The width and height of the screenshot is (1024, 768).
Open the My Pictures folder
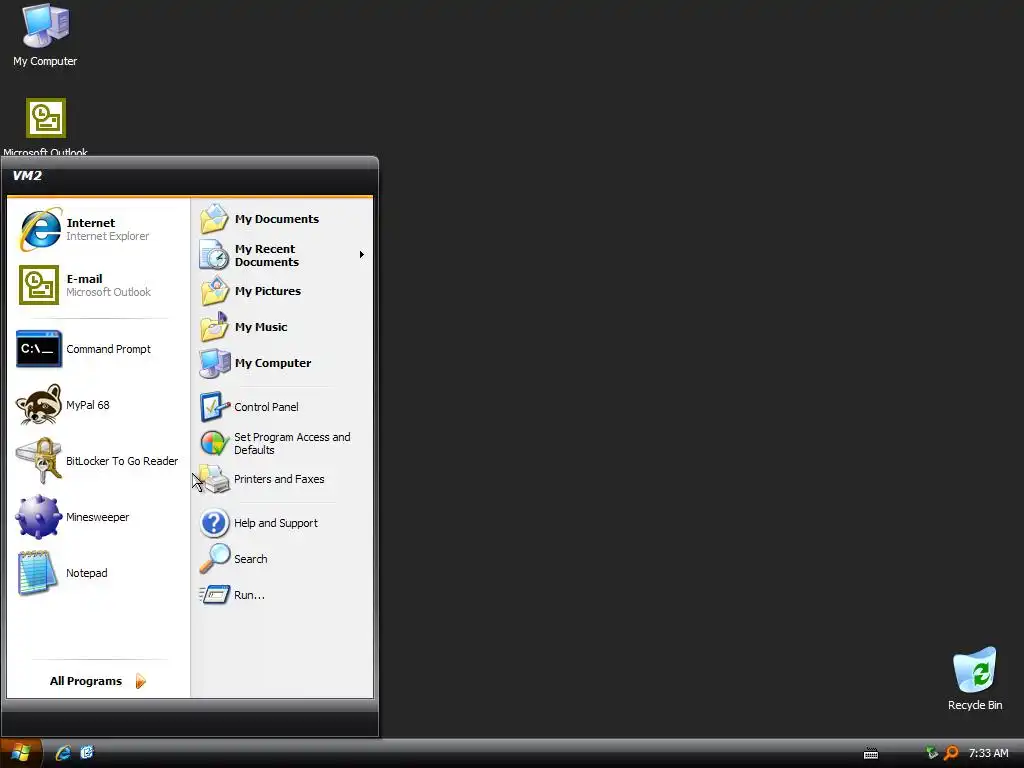(x=282, y=291)
